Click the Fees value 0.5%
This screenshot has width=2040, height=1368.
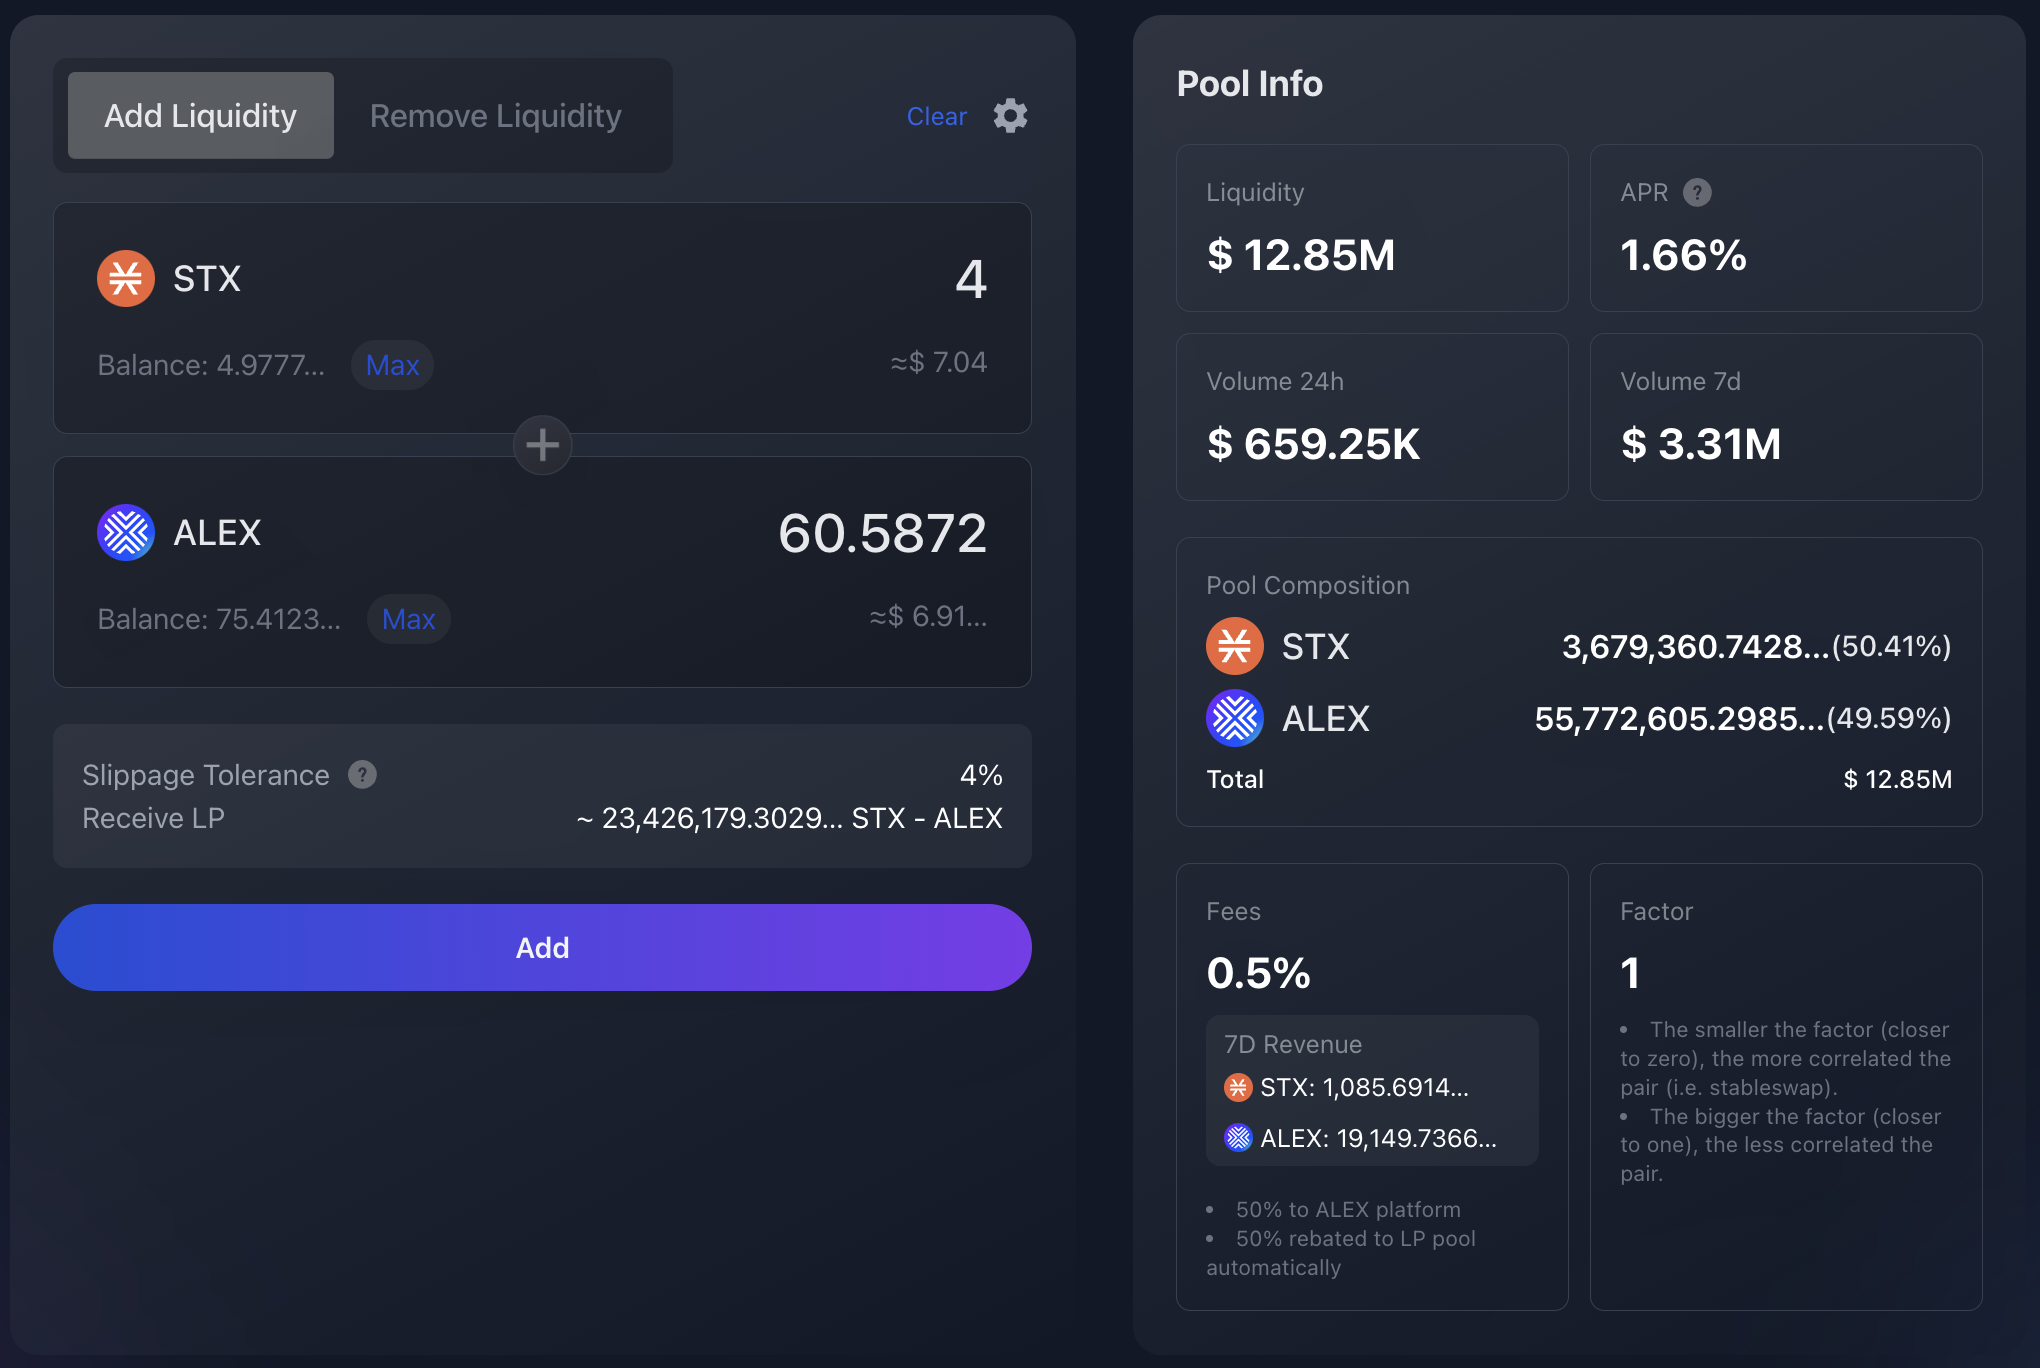1258,973
